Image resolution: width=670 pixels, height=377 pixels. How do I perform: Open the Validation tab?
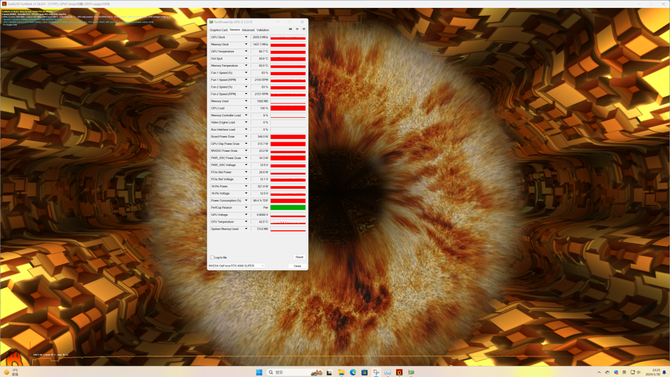pyautogui.click(x=263, y=30)
